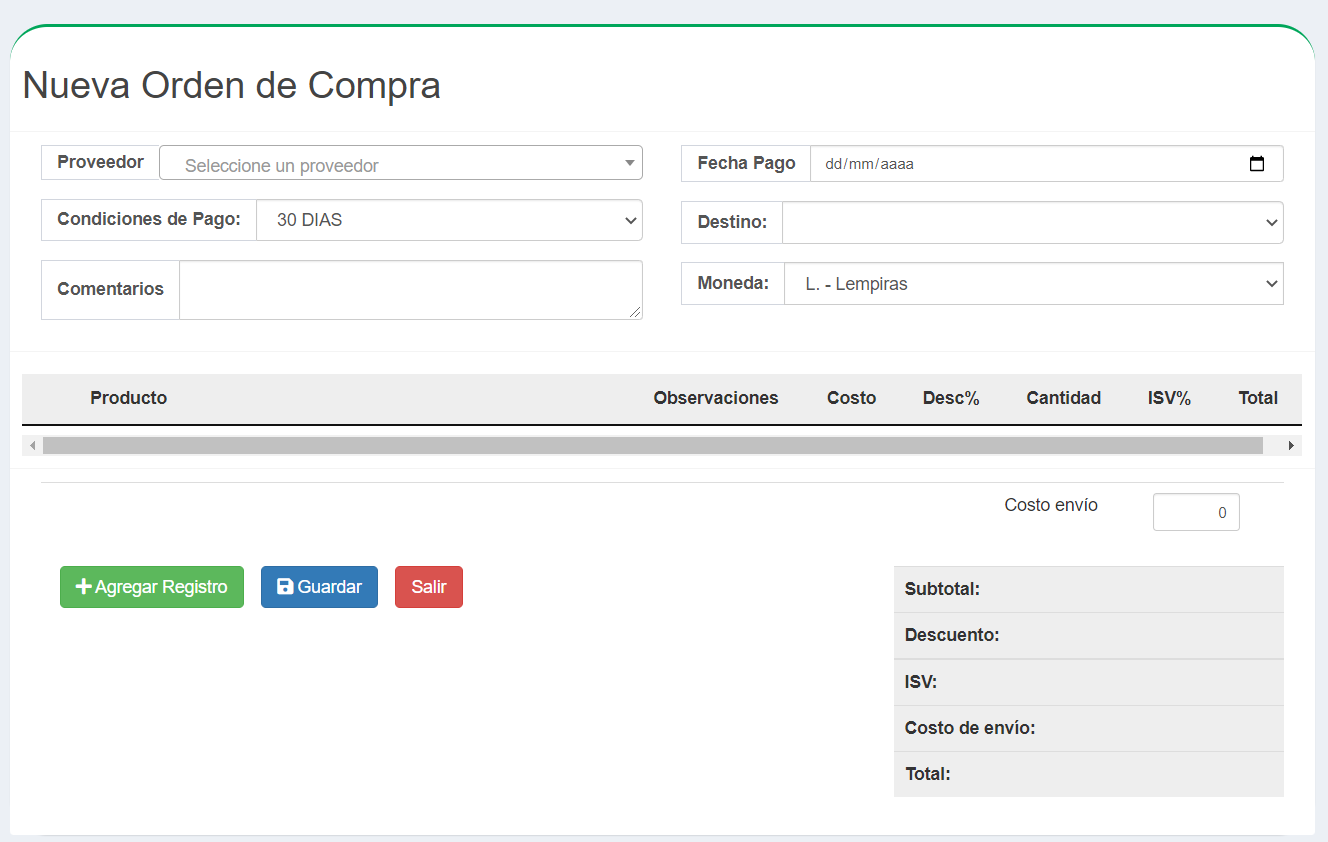Click the right arrow of the horizontal scrollbar
The height and width of the screenshot is (842, 1328).
(1291, 444)
